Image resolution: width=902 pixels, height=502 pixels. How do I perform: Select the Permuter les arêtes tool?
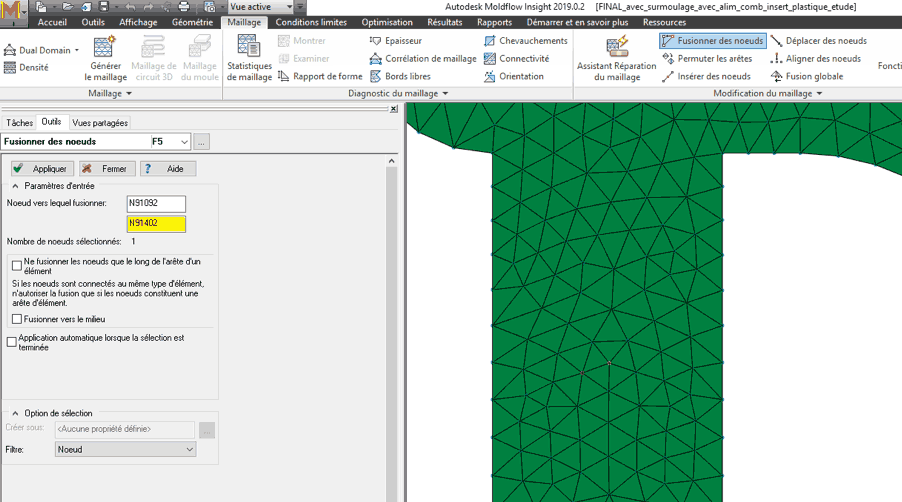tap(669, 59)
